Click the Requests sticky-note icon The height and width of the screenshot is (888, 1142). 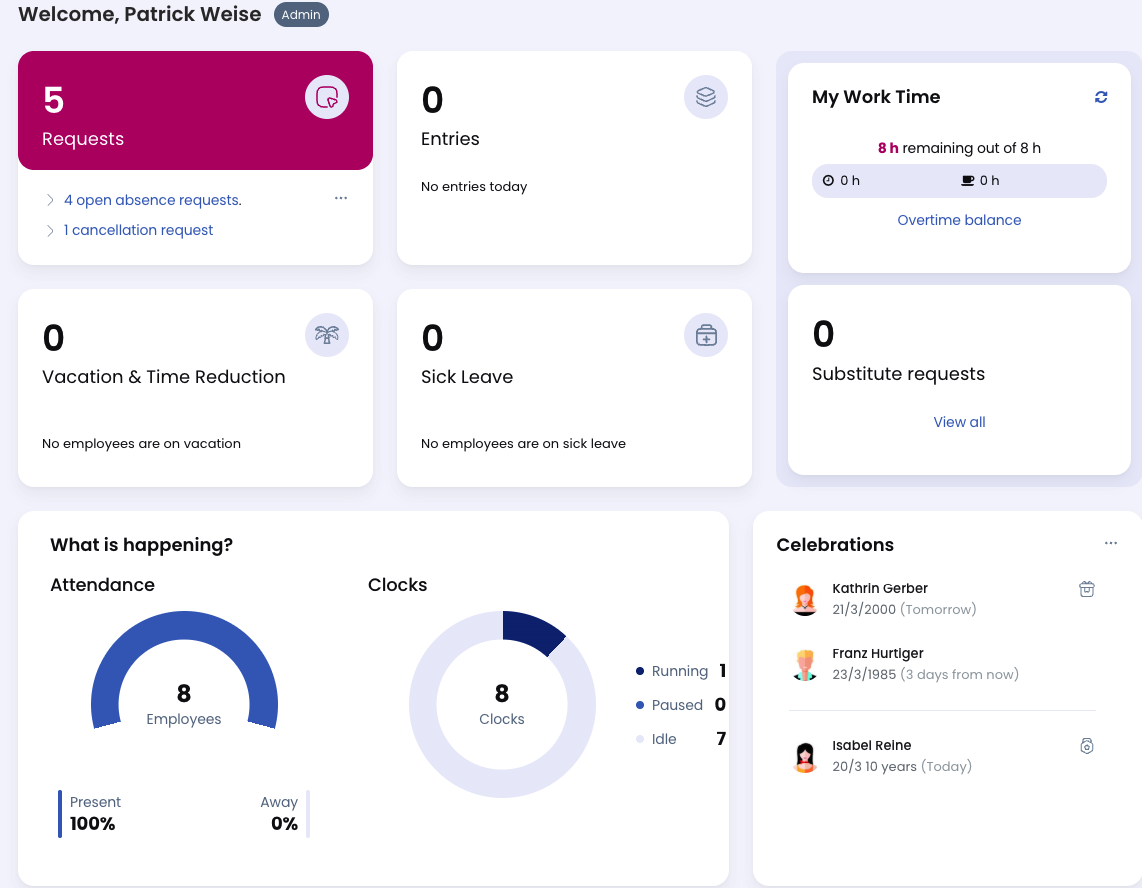[x=327, y=97]
